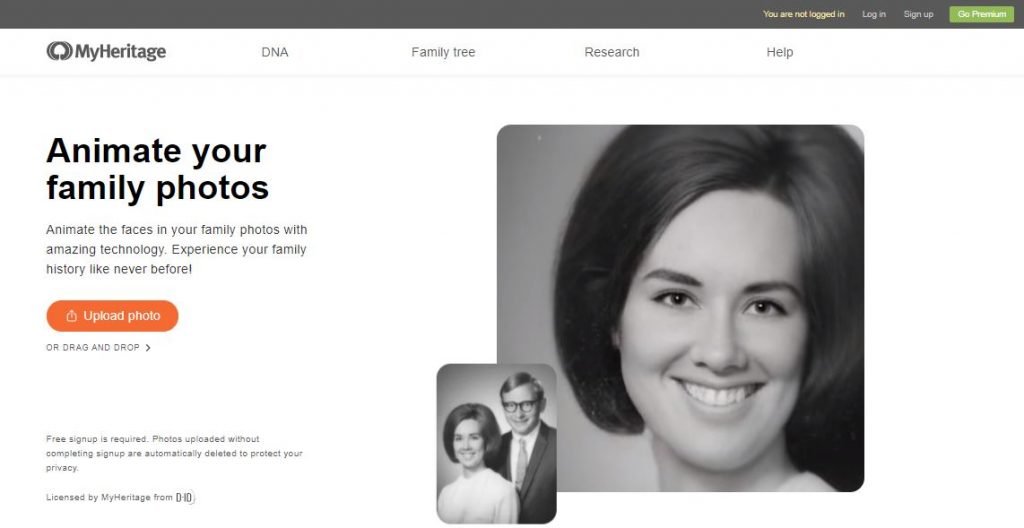The width and height of the screenshot is (1024, 528).
Task: Click the Log in link
Action: click(874, 14)
